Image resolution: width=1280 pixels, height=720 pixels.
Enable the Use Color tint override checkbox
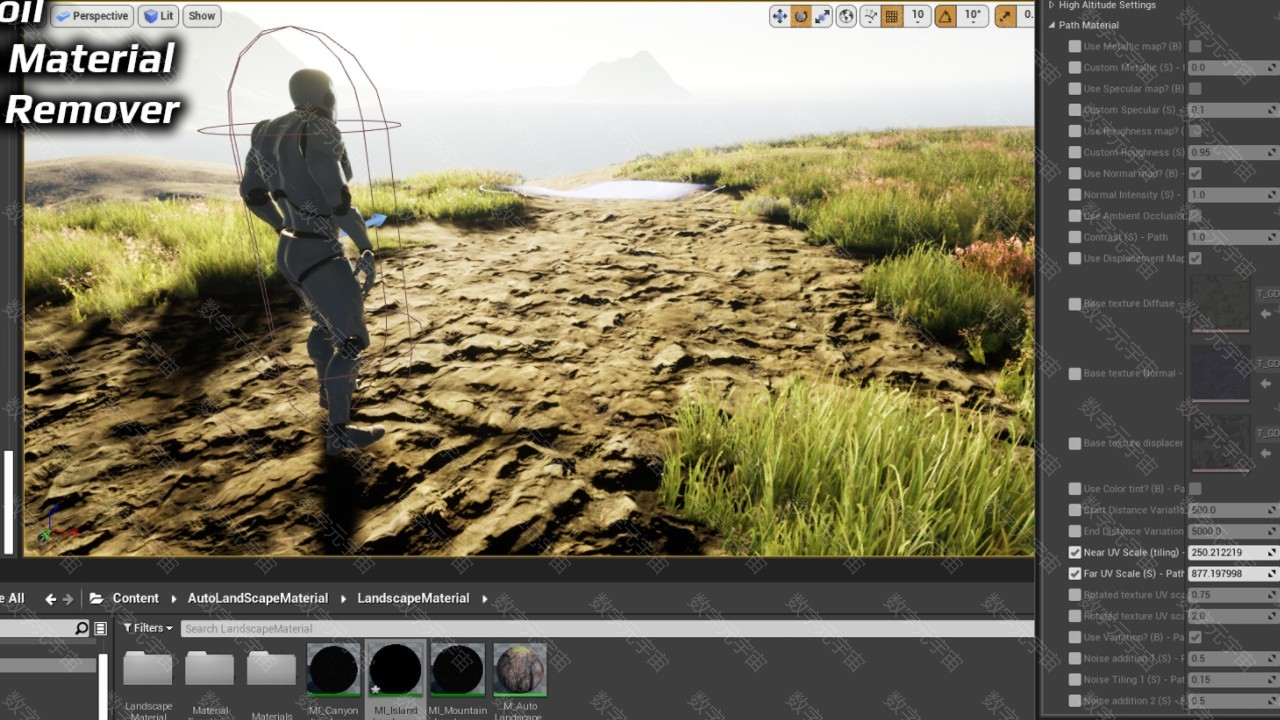pos(1075,489)
